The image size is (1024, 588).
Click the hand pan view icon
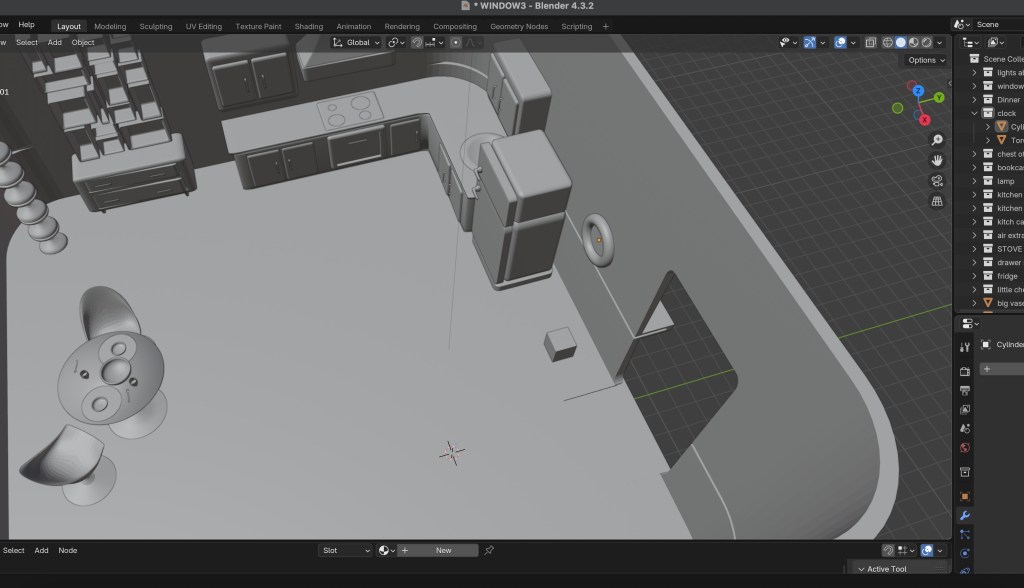937,160
